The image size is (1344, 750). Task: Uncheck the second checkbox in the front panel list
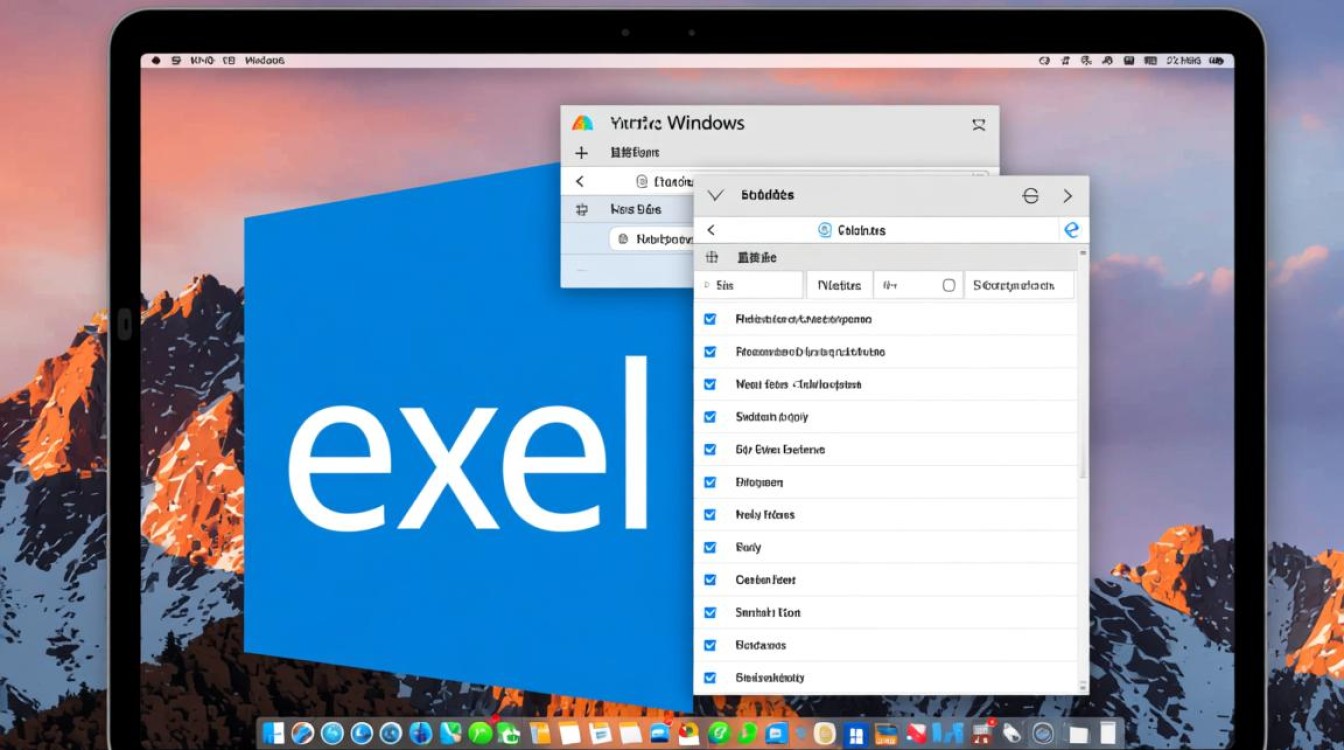[x=710, y=352]
